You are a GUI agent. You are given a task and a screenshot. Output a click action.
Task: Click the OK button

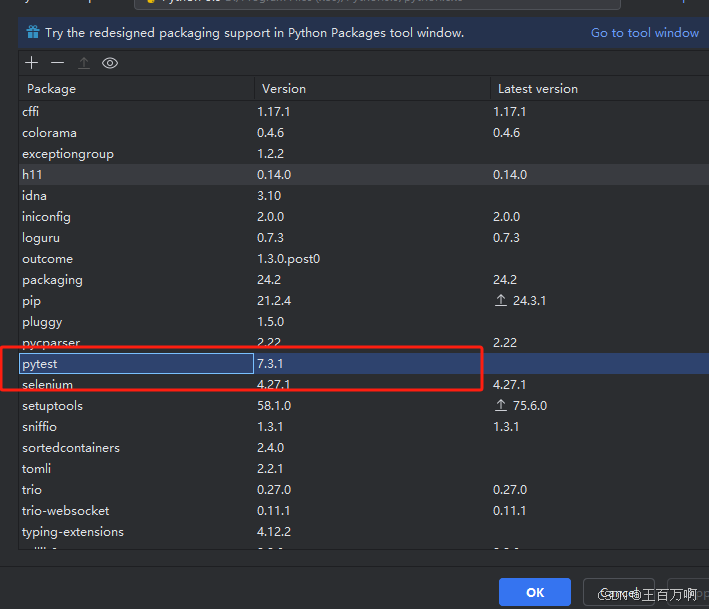(534, 592)
